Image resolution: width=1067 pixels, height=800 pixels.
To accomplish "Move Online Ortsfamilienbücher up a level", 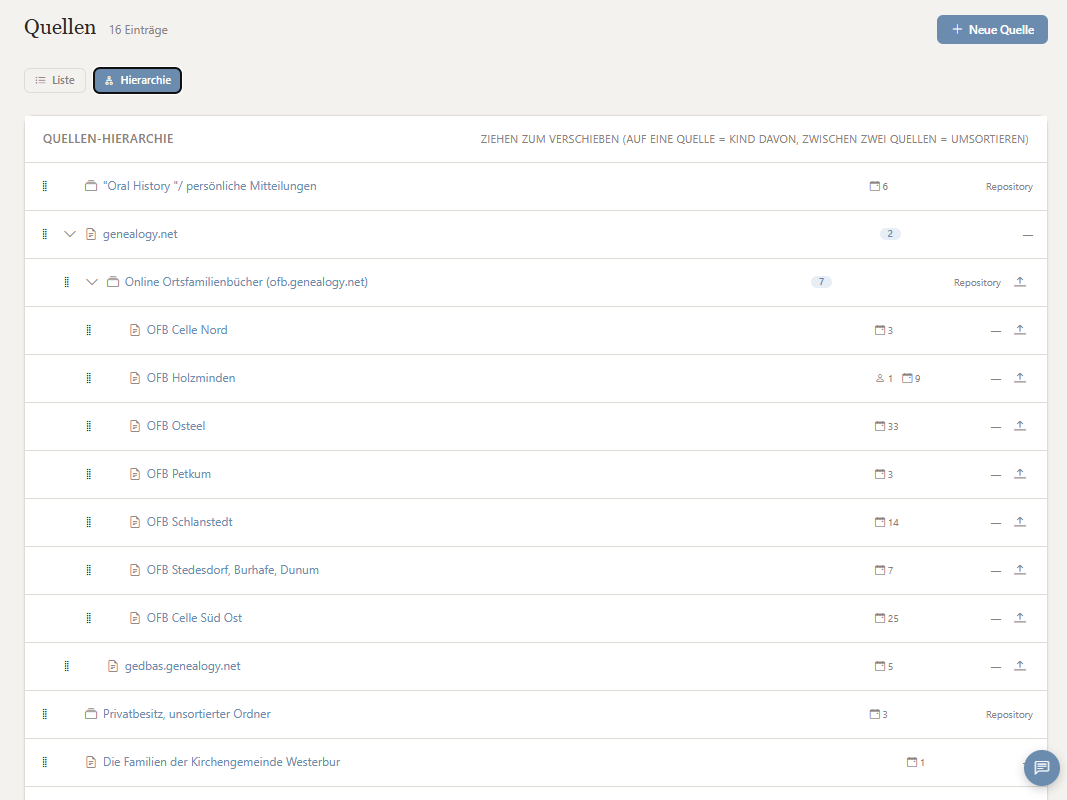I will click(1020, 282).
